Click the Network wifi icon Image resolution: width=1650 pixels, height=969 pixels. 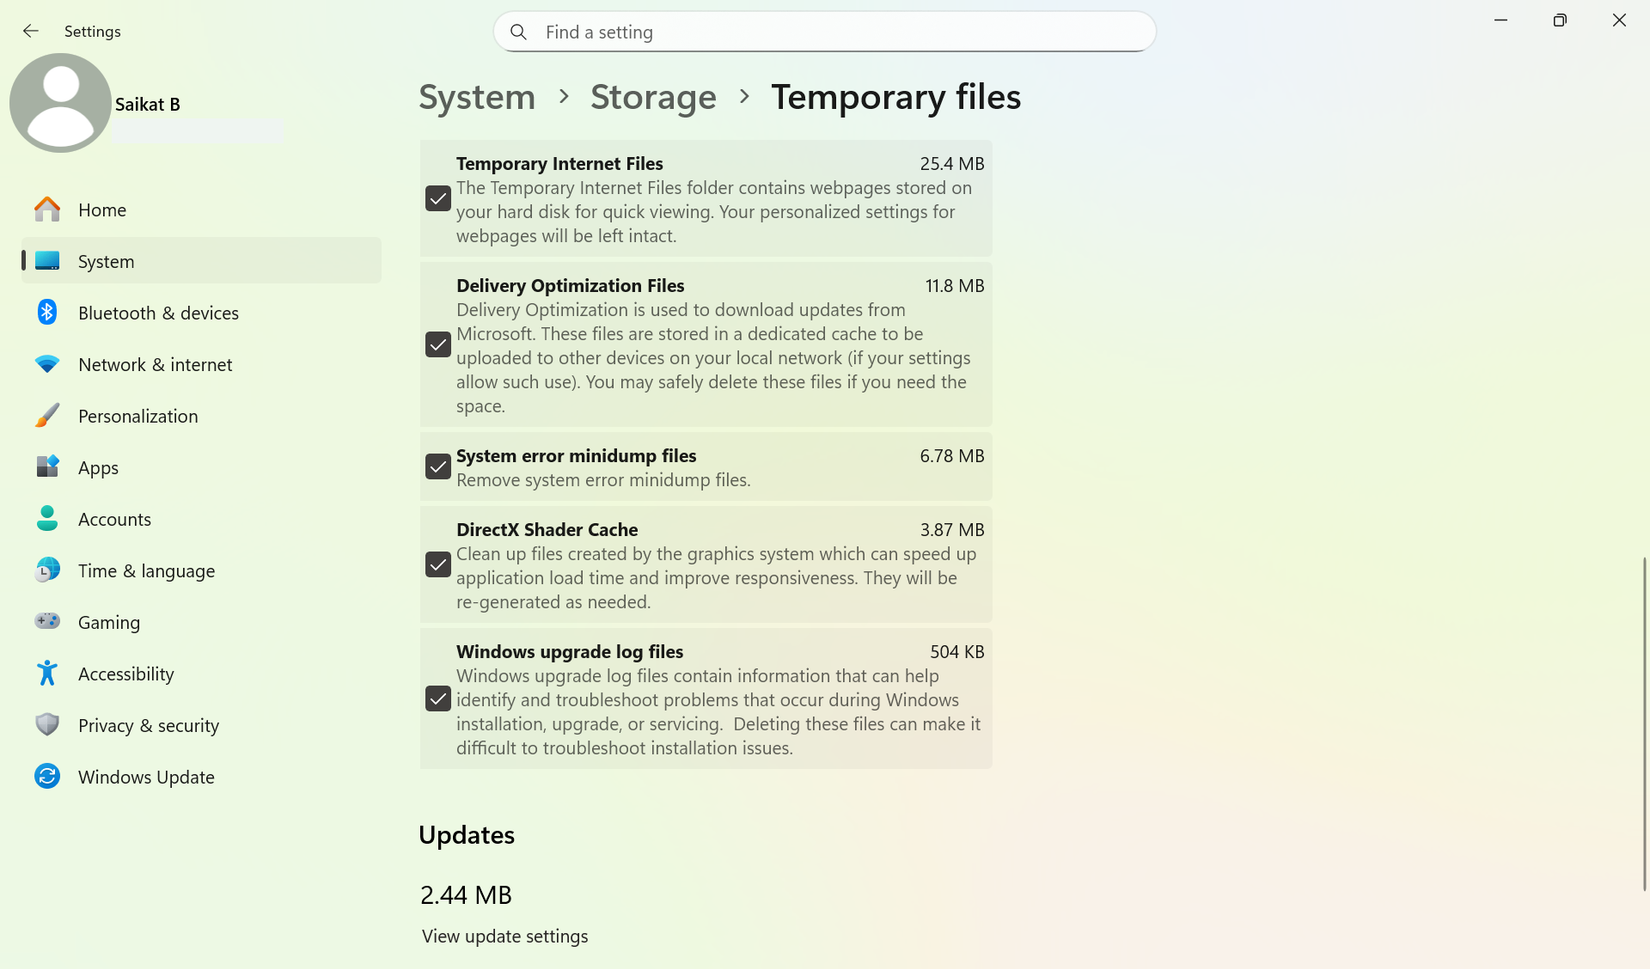47,364
